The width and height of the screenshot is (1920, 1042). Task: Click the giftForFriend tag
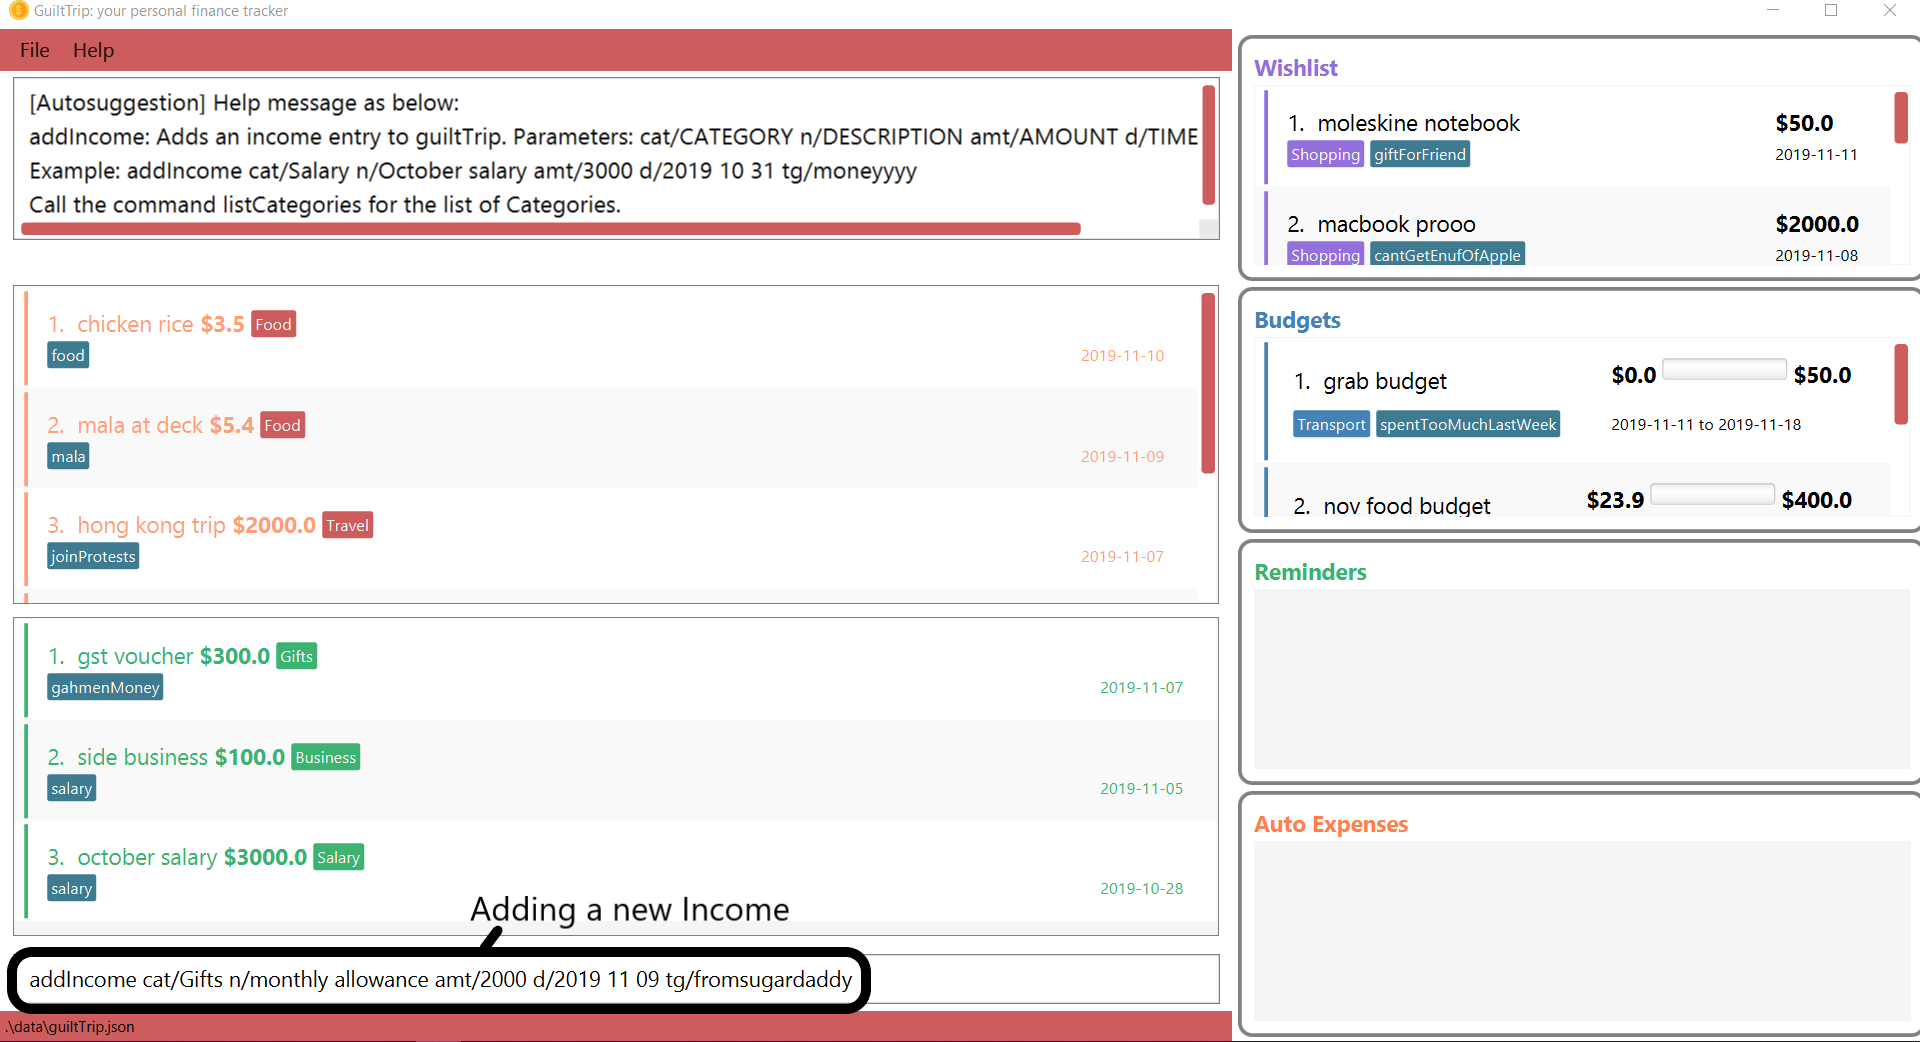pyautogui.click(x=1419, y=154)
